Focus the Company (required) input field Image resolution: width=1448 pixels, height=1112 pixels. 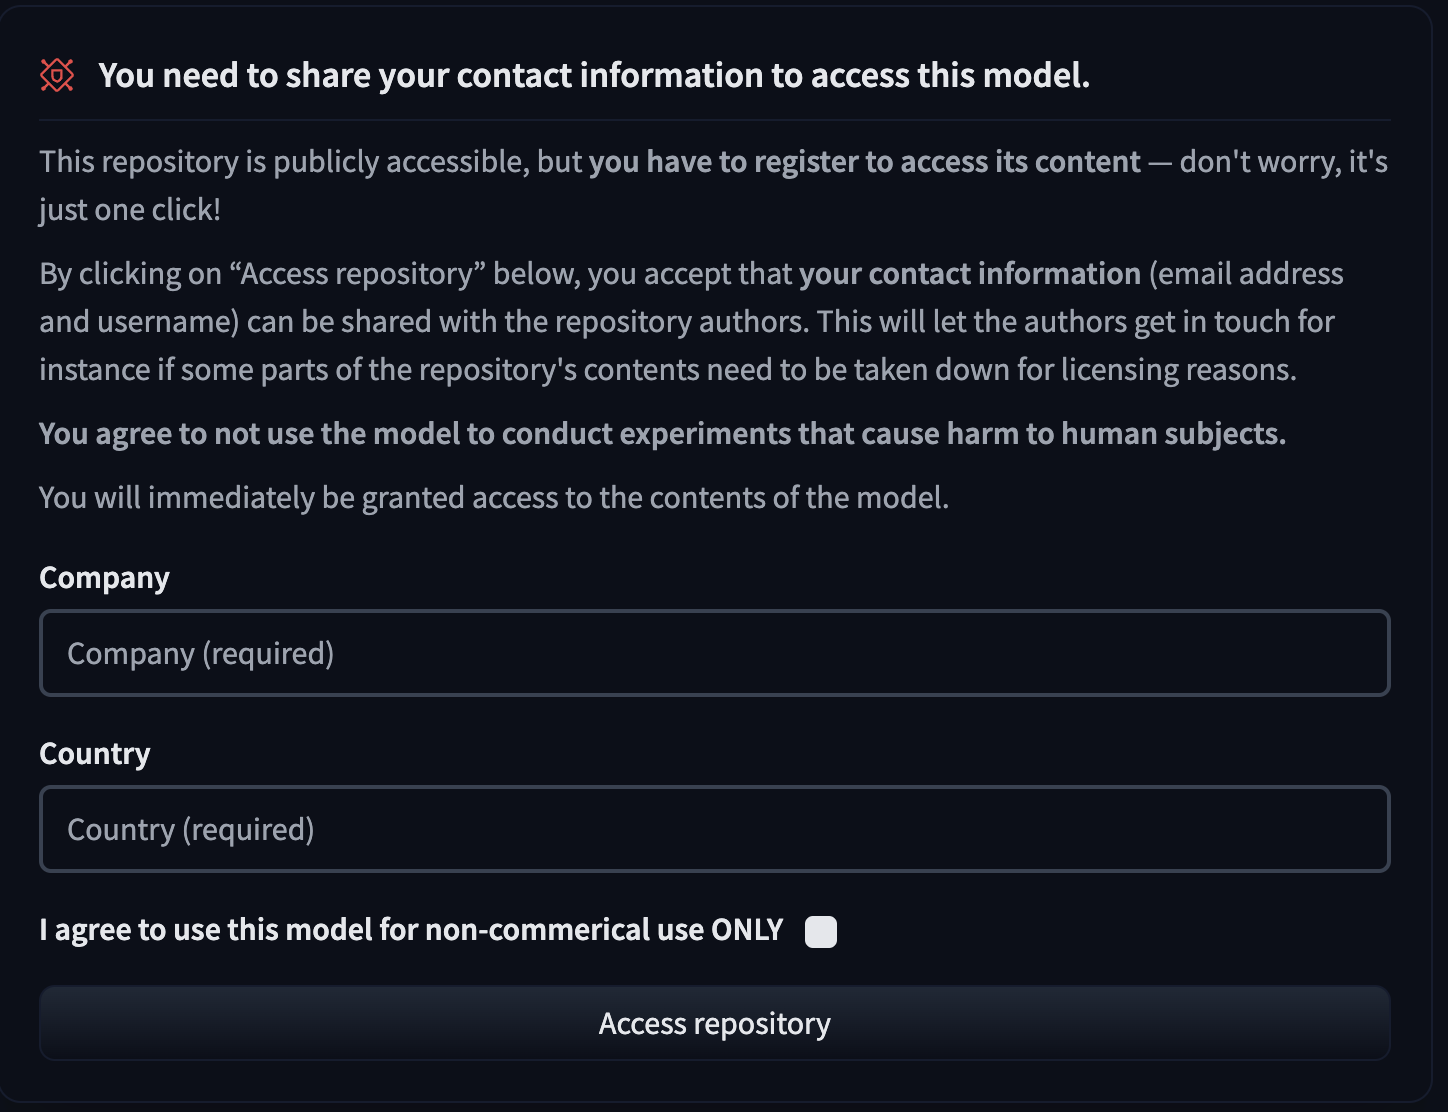click(x=714, y=653)
